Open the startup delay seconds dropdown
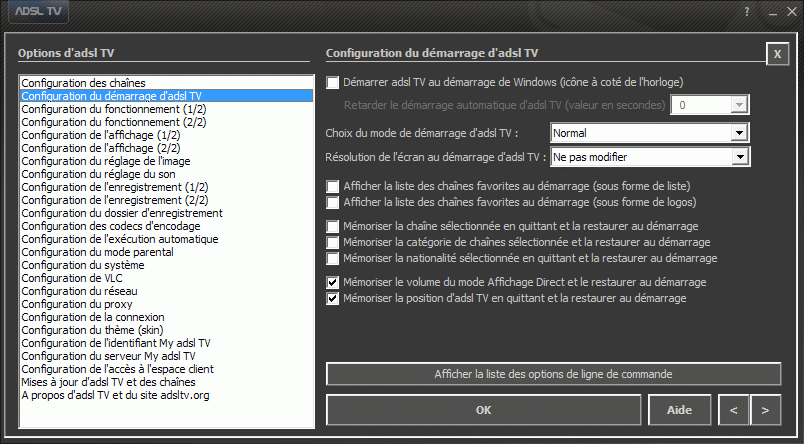The image size is (804, 444). [739, 105]
